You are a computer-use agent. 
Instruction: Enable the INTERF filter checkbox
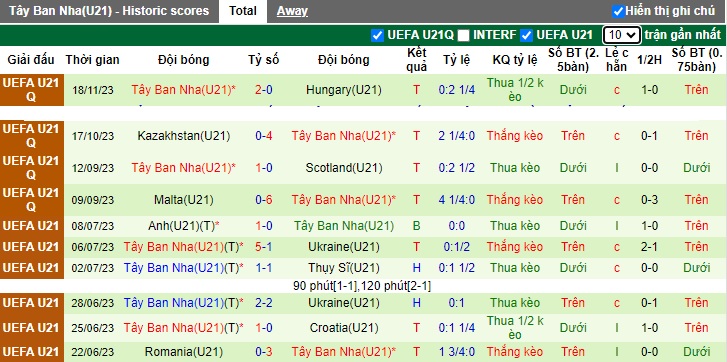[463, 35]
